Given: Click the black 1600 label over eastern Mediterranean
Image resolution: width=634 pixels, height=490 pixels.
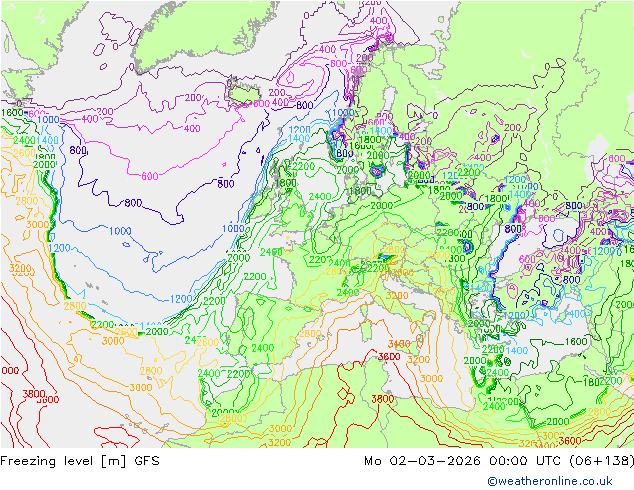Looking at the screenshot, I should pos(576,342).
